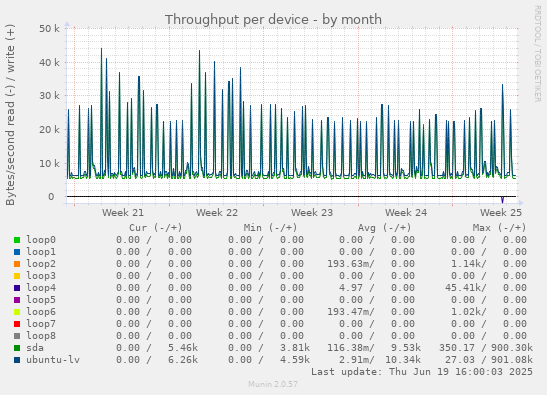Click the 40 k y-axis label
The height and width of the screenshot is (395, 547).
point(49,62)
